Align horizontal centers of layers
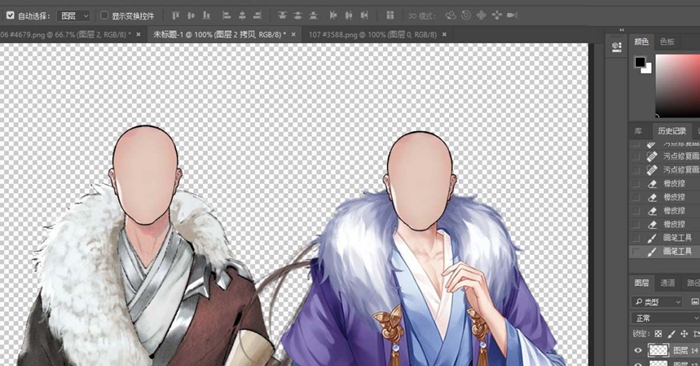Screen dimensions: 700x366 coord(242,16)
